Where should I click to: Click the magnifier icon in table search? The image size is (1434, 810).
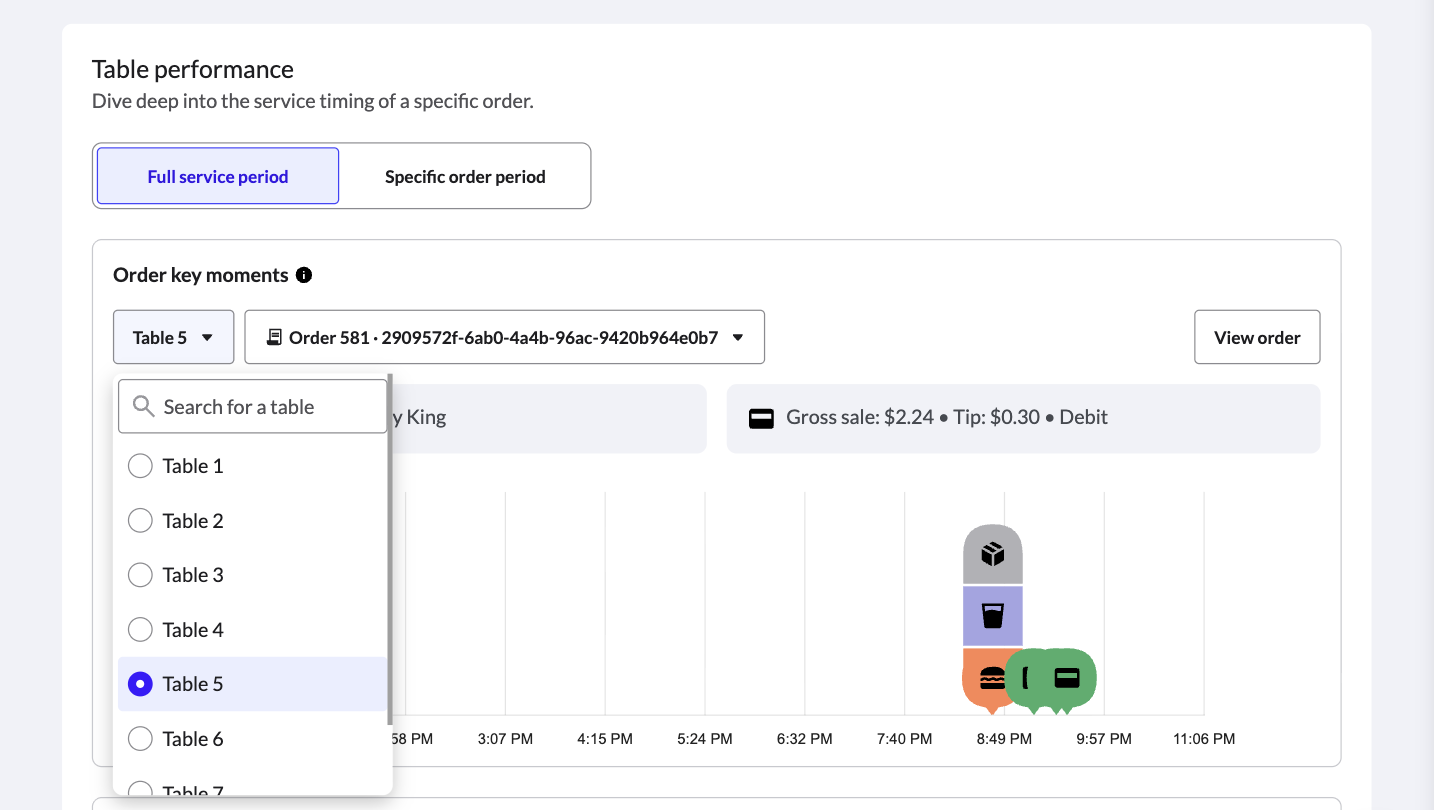pyautogui.click(x=144, y=406)
